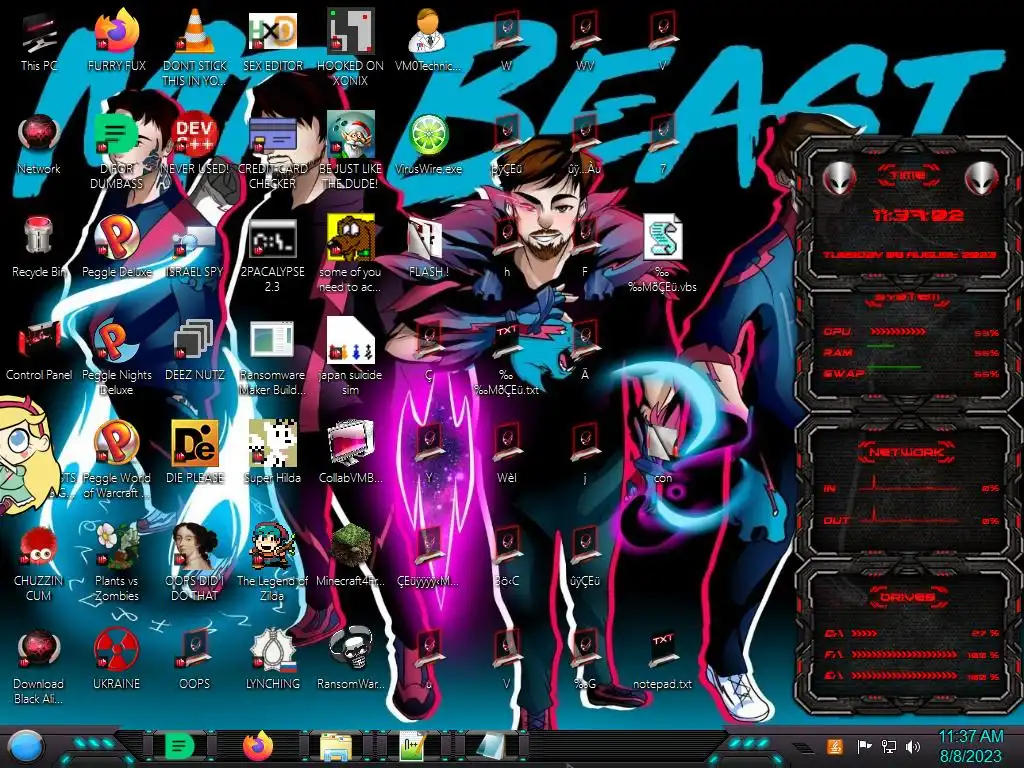Open the notepad.txt file
Image resolution: width=1024 pixels, height=768 pixels.
pyautogui.click(x=663, y=658)
